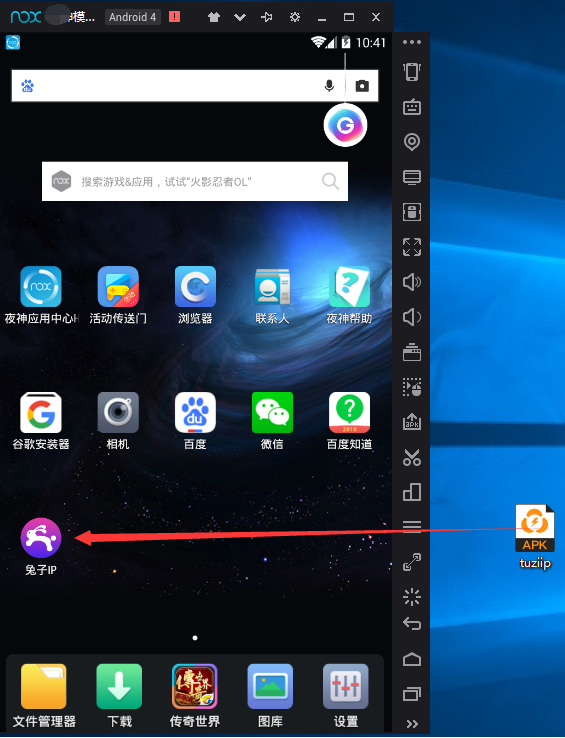The image size is (565, 738).
Task: Click the Baidu paw logo in search bar
Action: [x=27, y=86]
